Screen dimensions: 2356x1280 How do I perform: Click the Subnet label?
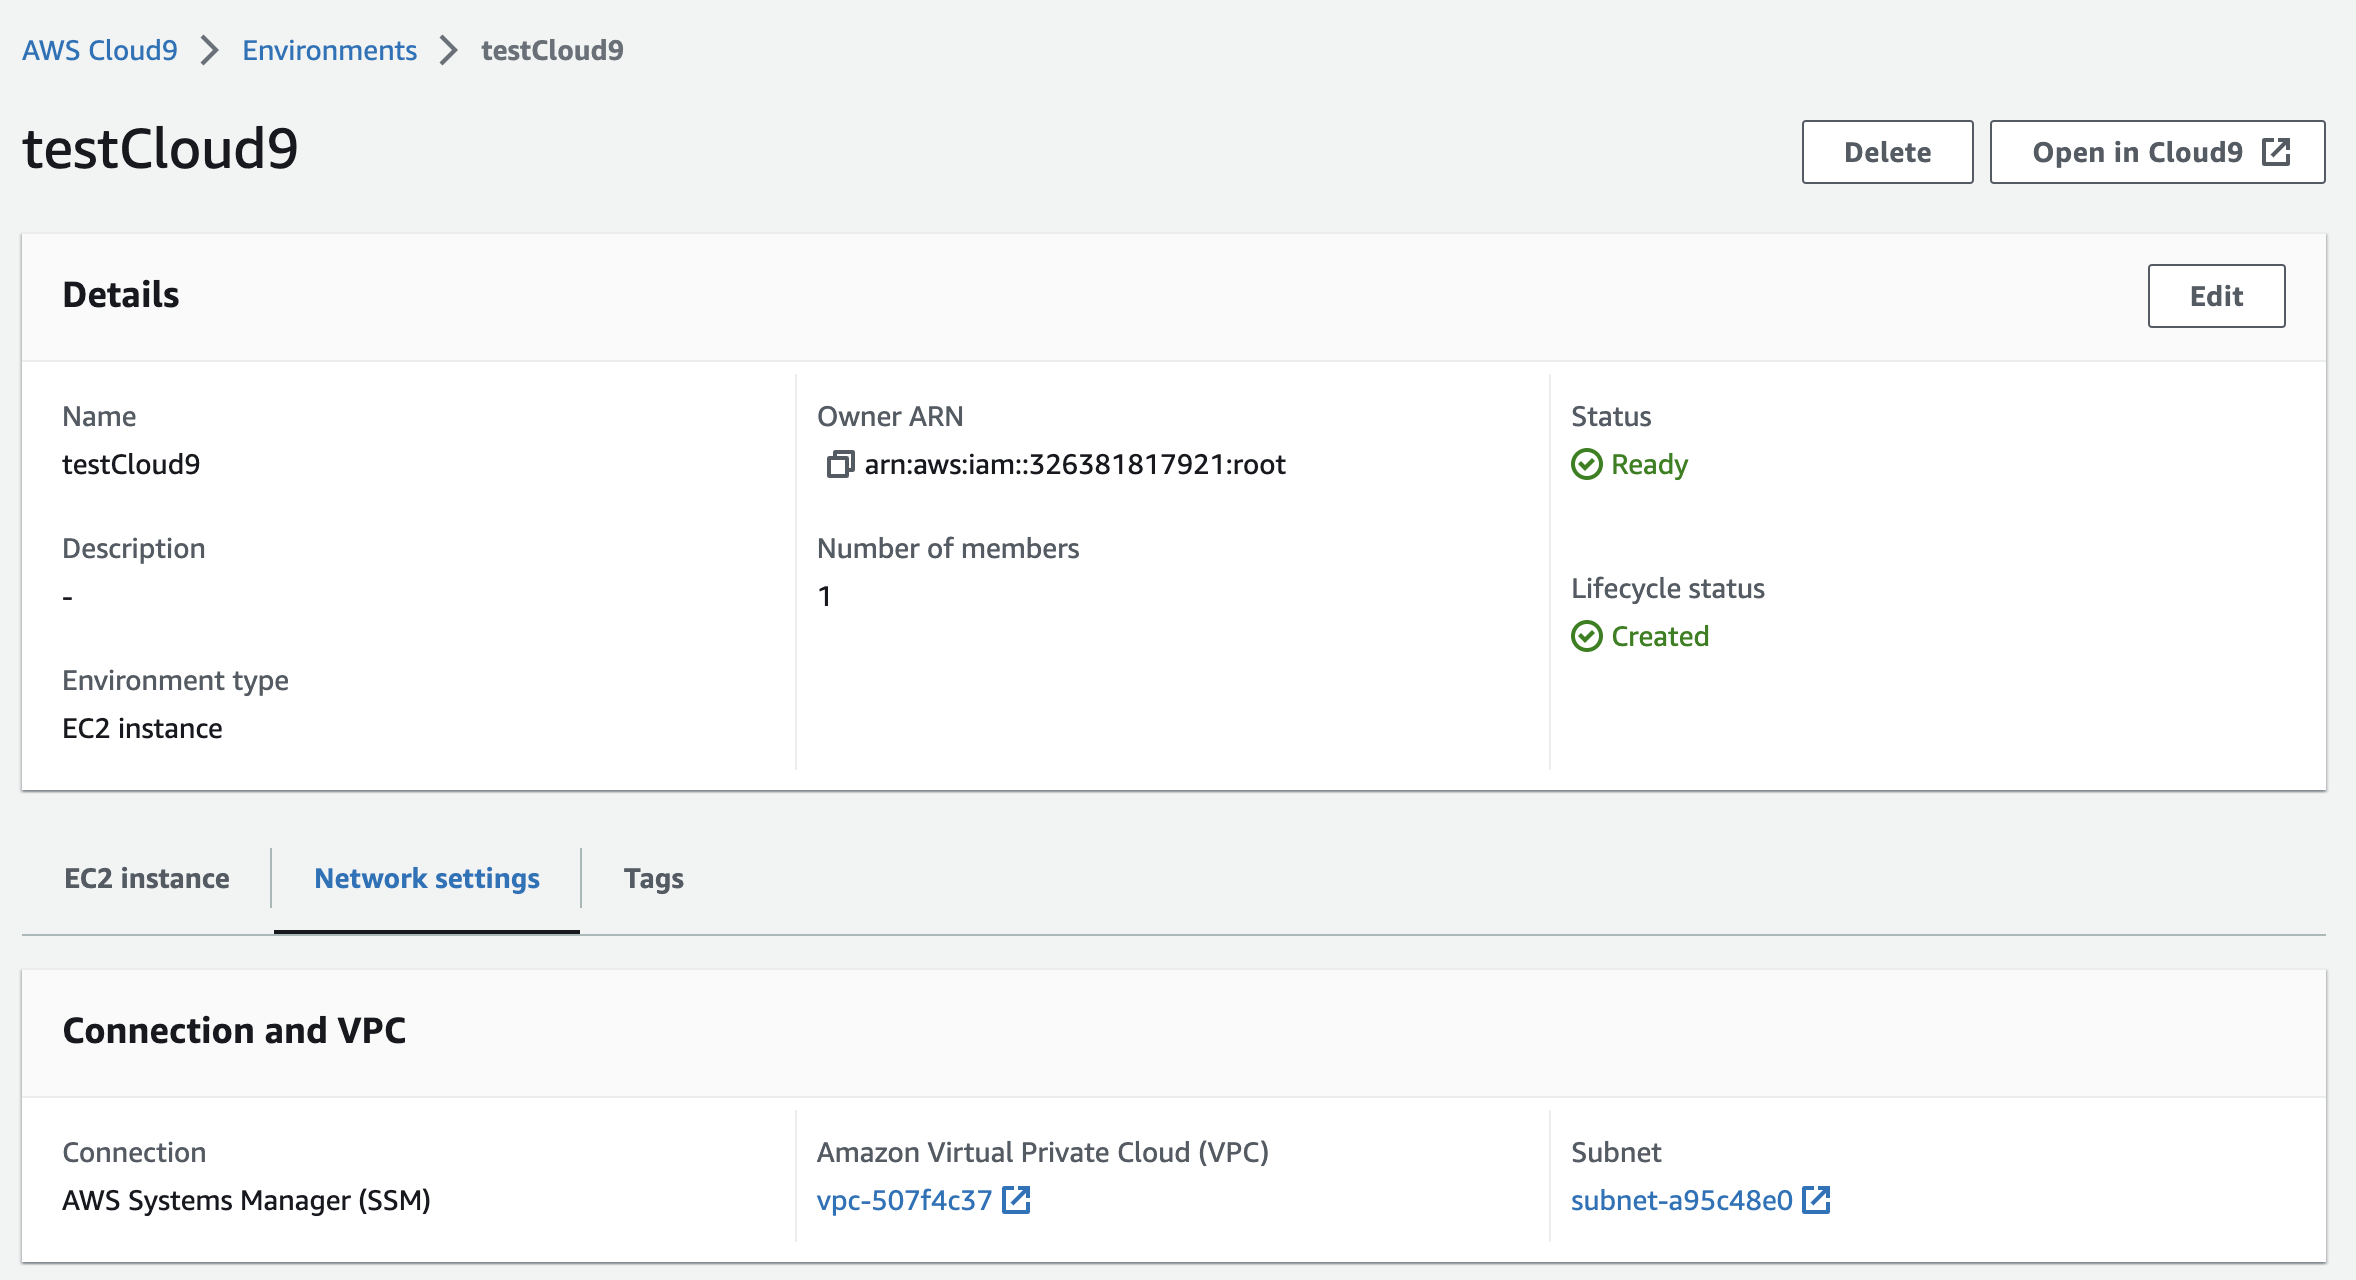1616,1152
